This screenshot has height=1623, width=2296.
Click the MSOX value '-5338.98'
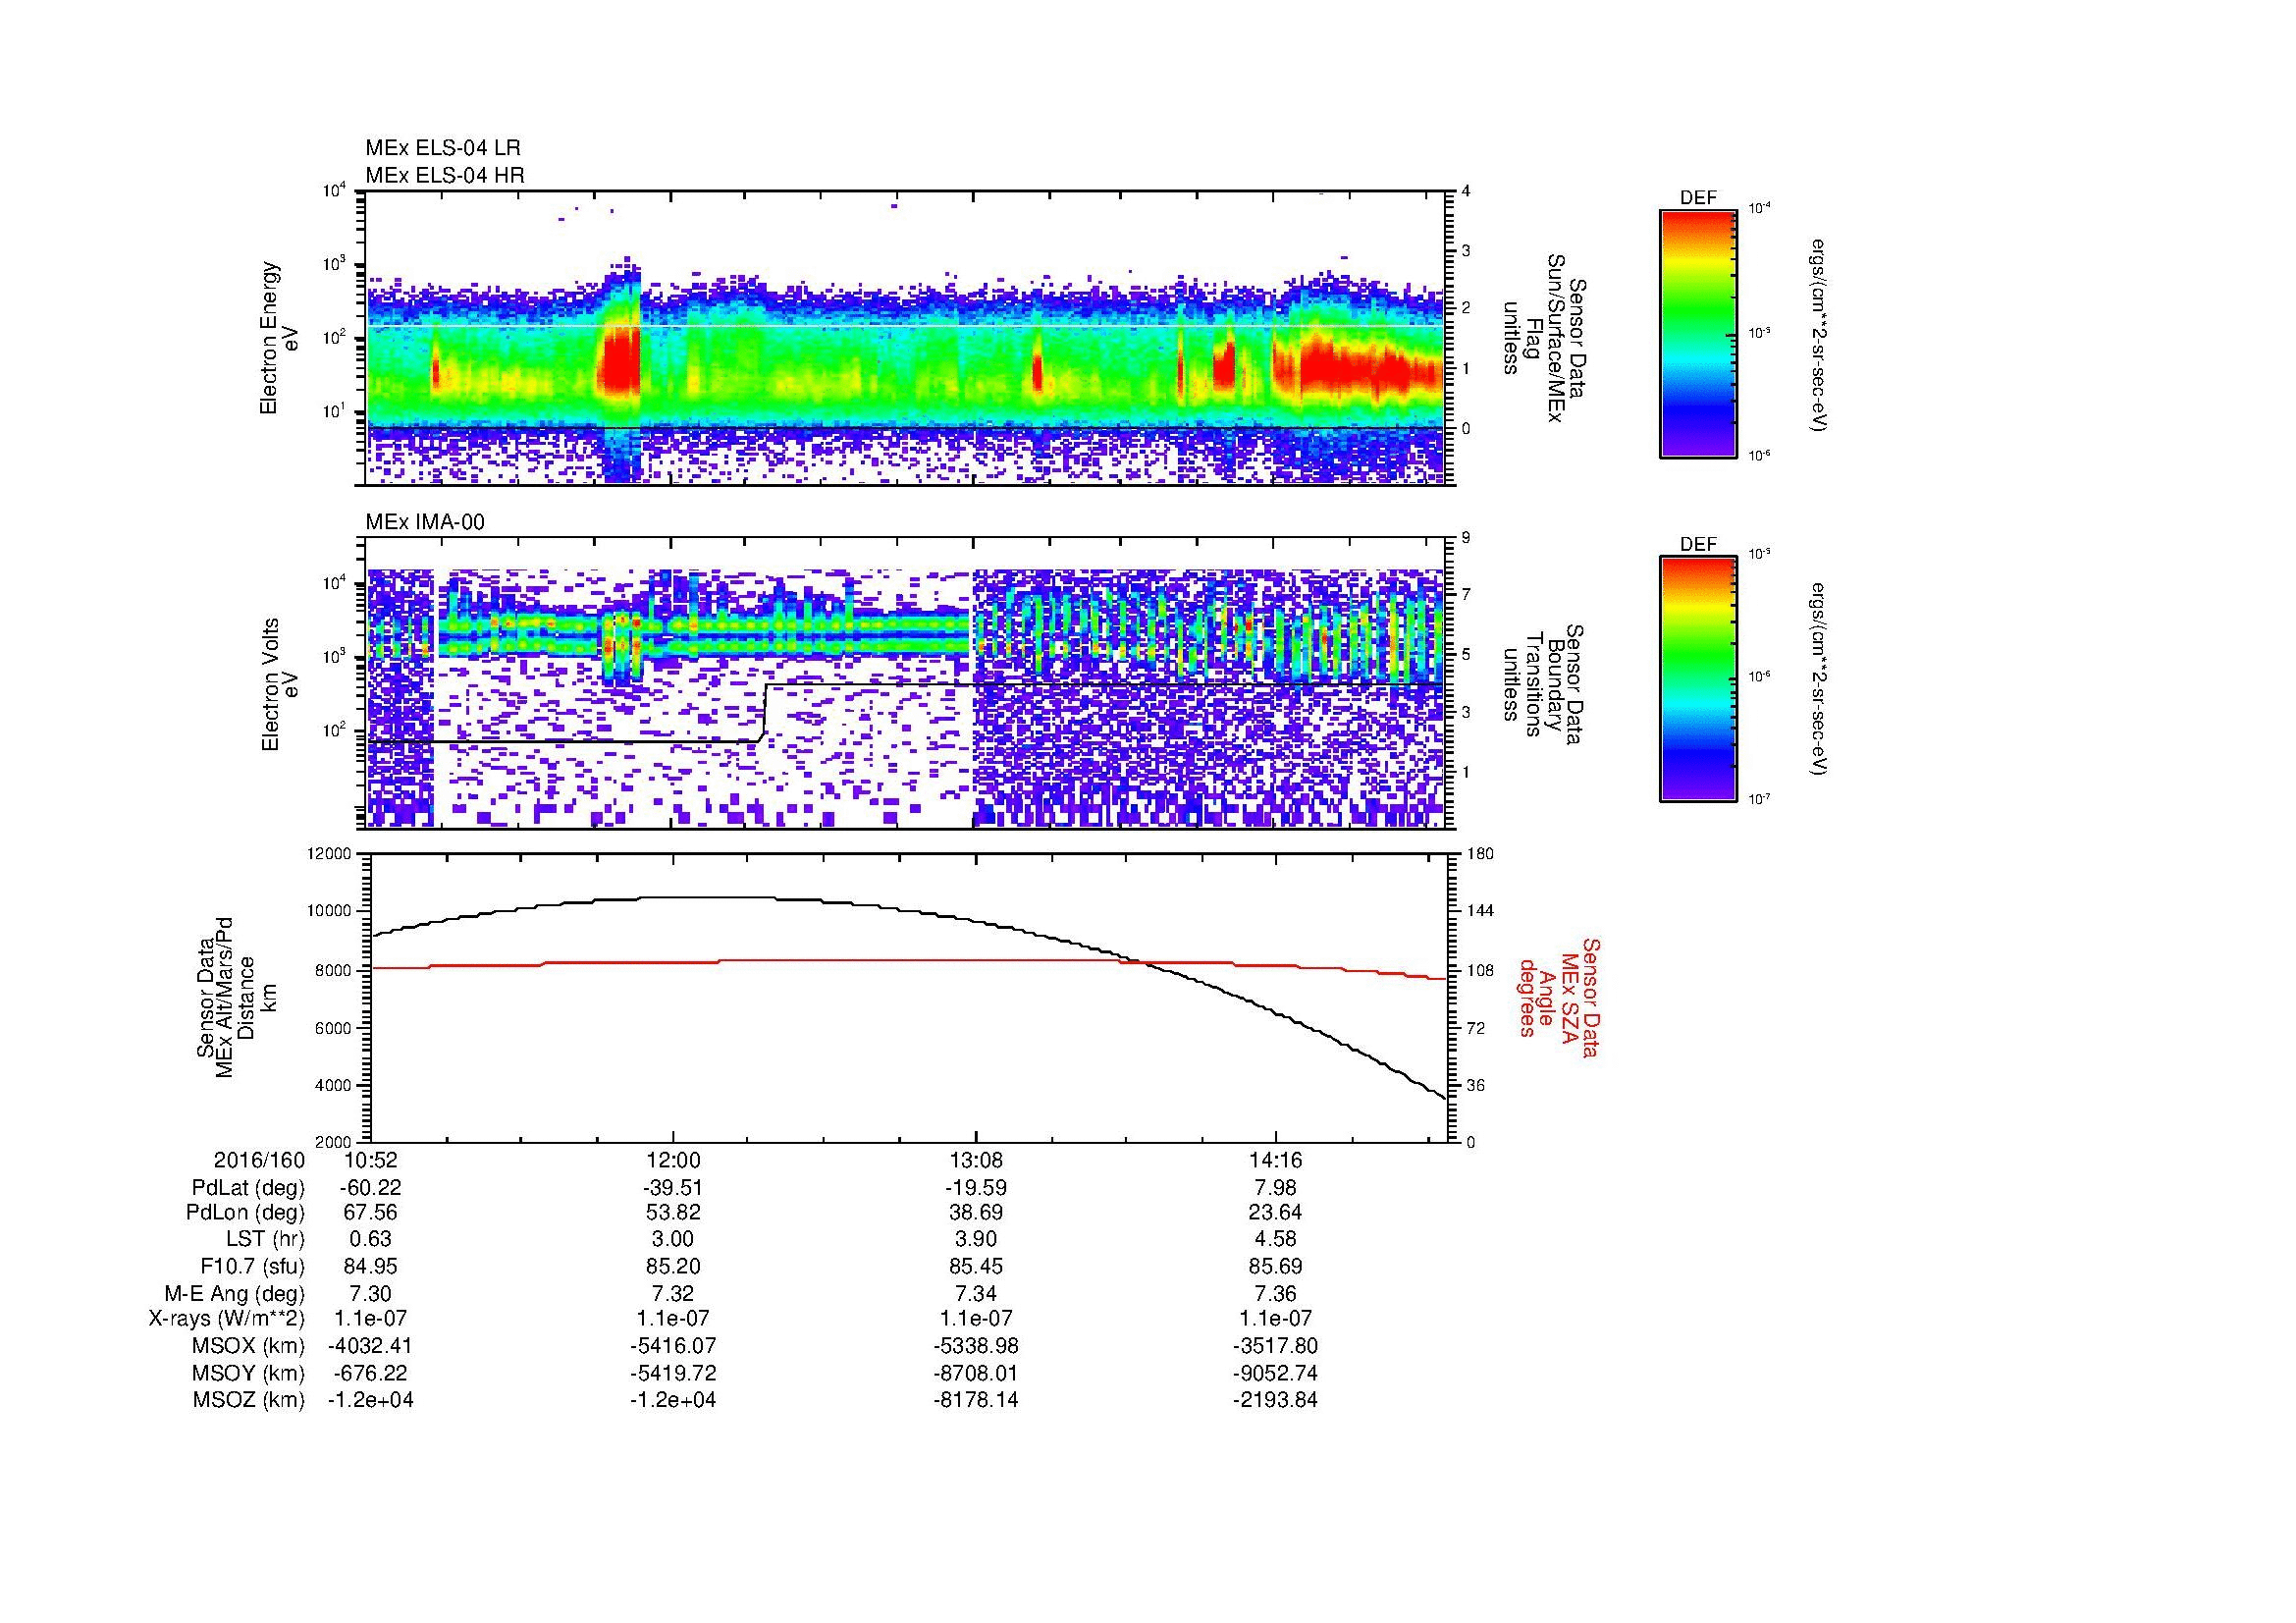pyautogui.click(x=976, y=1346)
